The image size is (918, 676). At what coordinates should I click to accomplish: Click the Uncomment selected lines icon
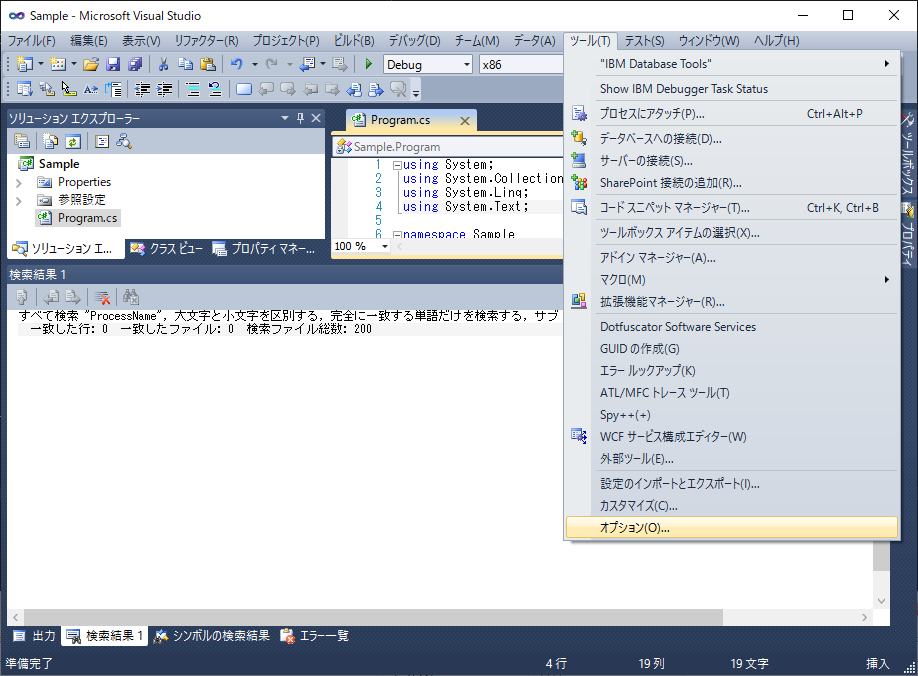pyautogui.click(x=215, y=89)
